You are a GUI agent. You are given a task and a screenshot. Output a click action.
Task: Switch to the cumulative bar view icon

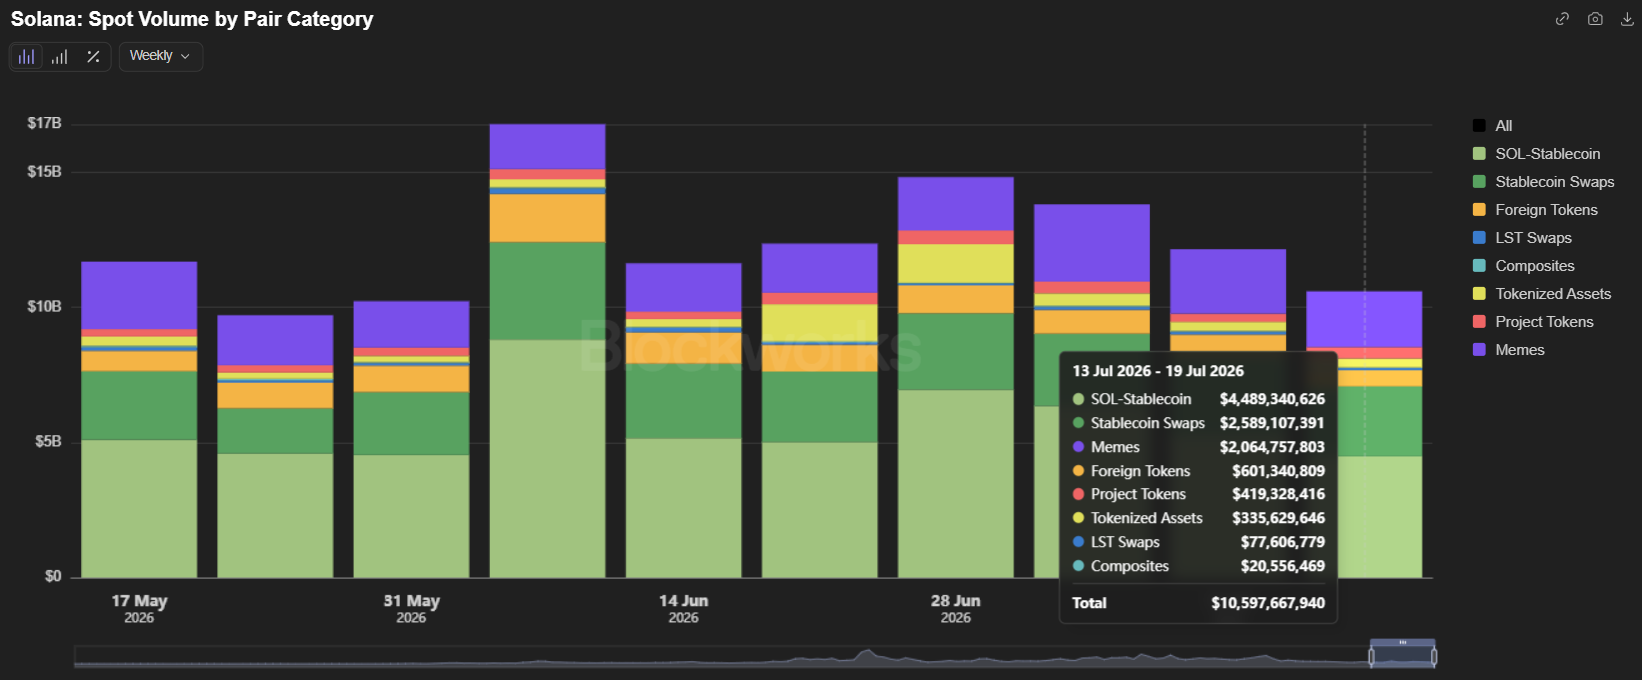click(x=60, y=57)
